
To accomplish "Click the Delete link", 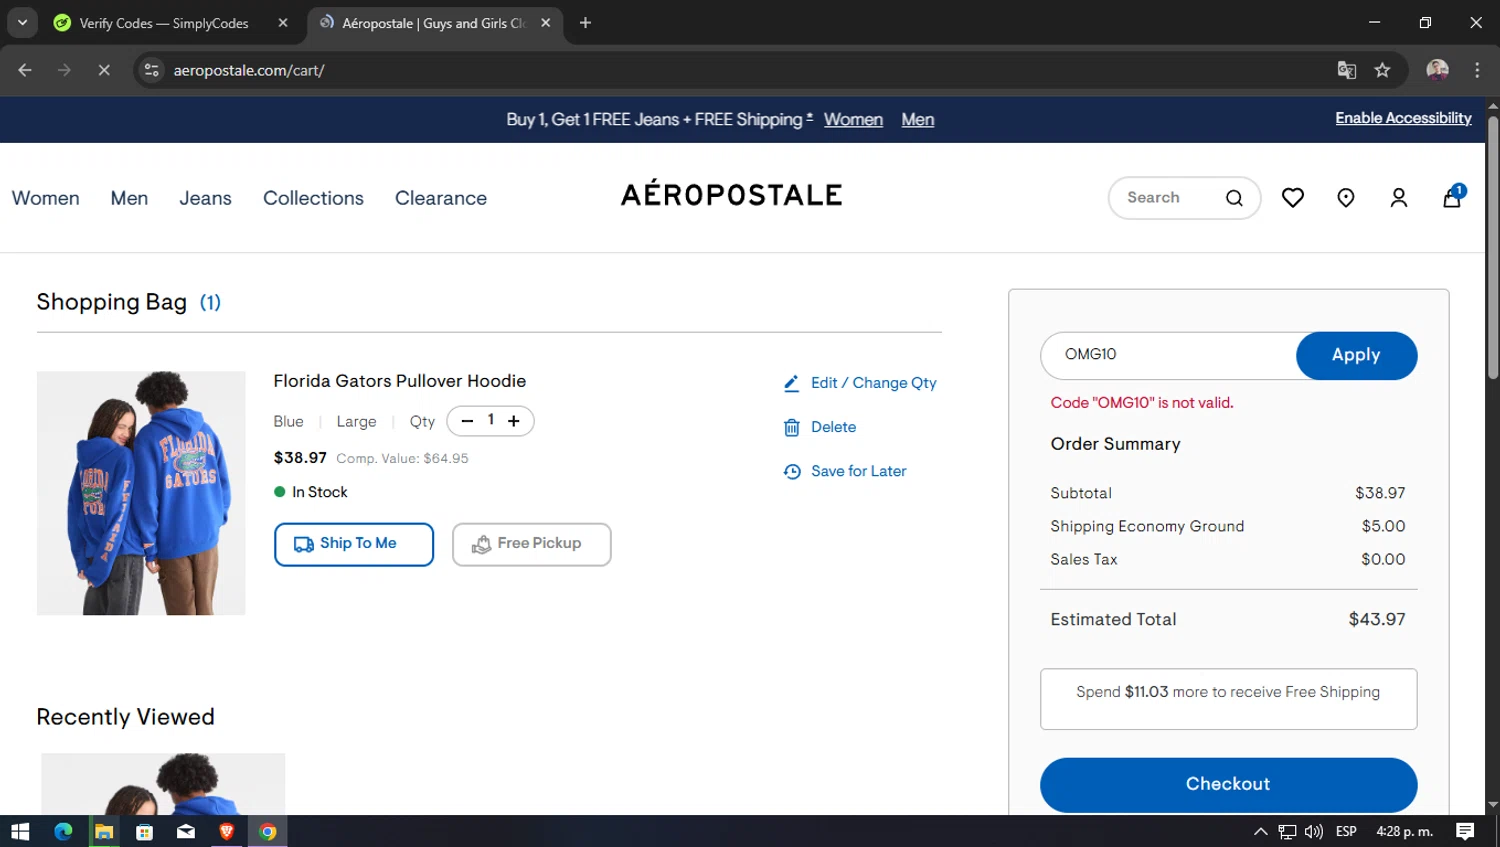I will [x=833, y=427].
